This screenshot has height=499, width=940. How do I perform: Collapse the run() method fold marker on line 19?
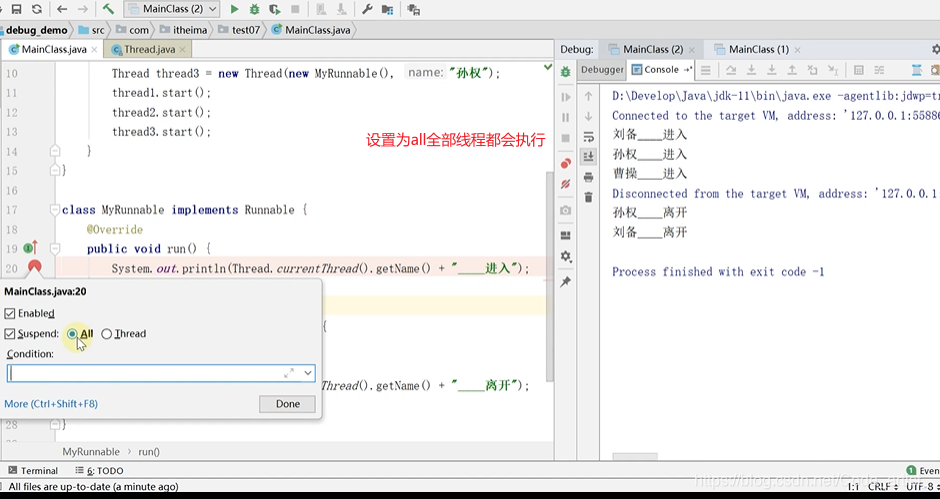pos(55,248)
